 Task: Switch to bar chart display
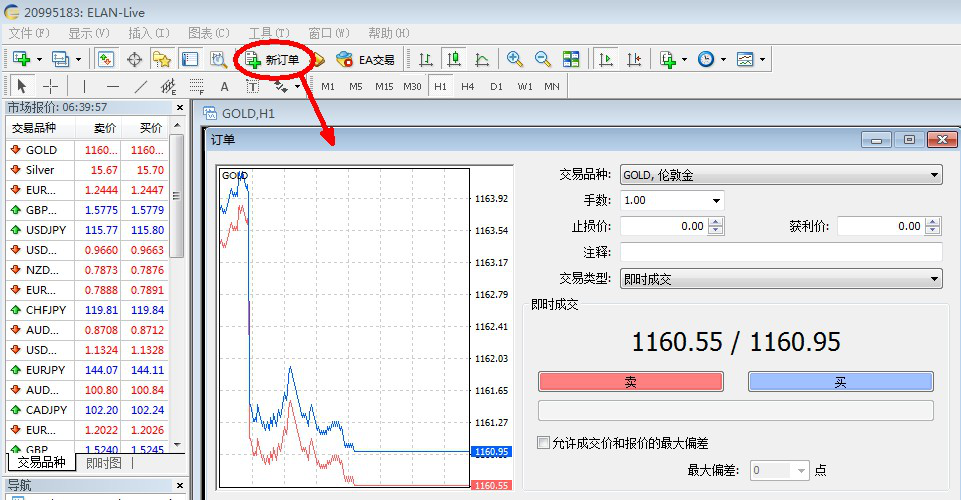(425, 59)
